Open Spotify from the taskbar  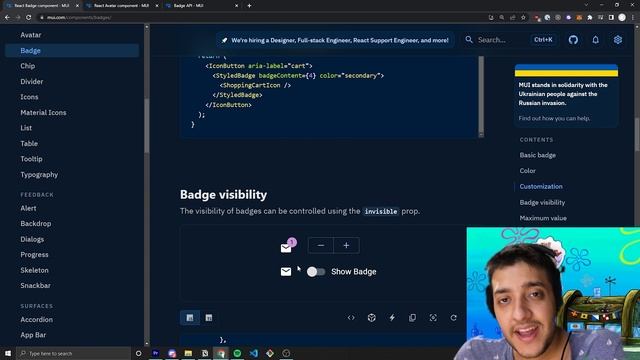pyautogui.click(x=237, y=353)
